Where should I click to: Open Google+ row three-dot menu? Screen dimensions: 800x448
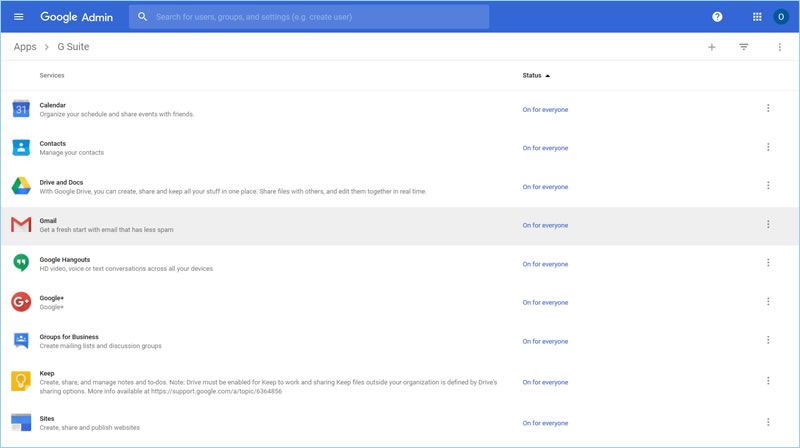tap(768, 302)
